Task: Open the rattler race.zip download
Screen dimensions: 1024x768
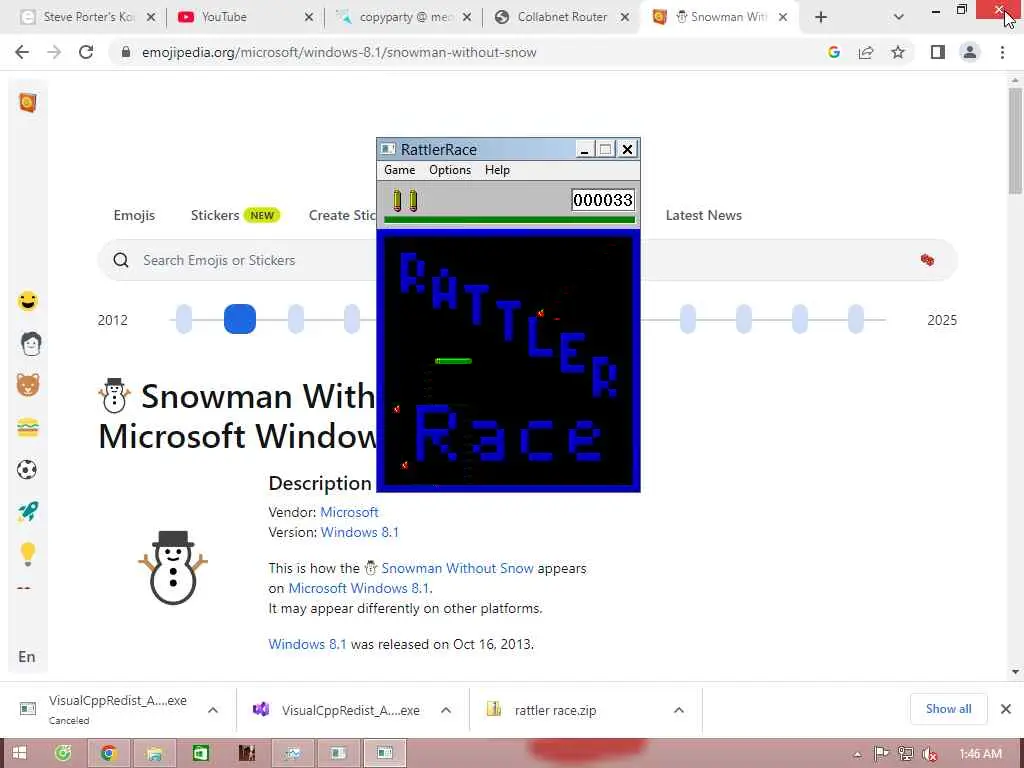Action: click(x=555, y=711)
